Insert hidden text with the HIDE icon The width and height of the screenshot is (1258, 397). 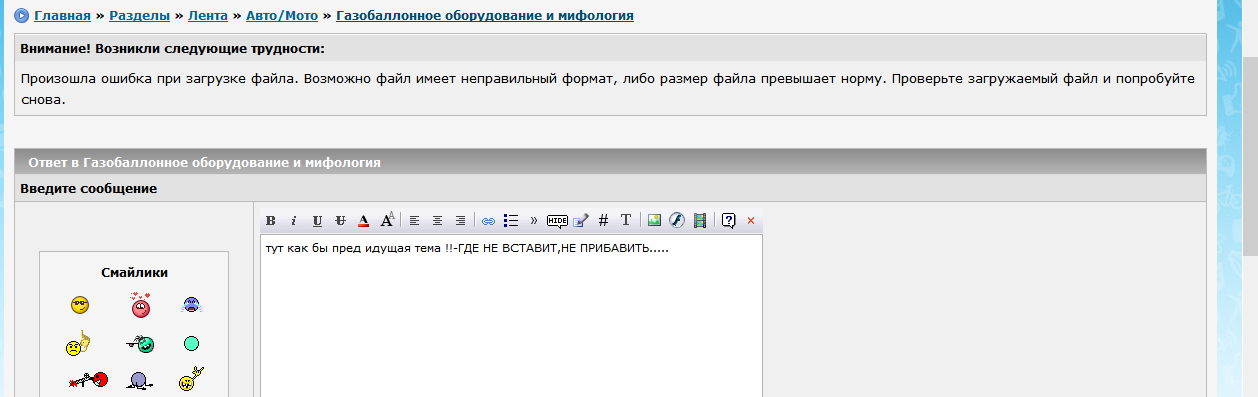pyautogui.click(x=557, y=220)
